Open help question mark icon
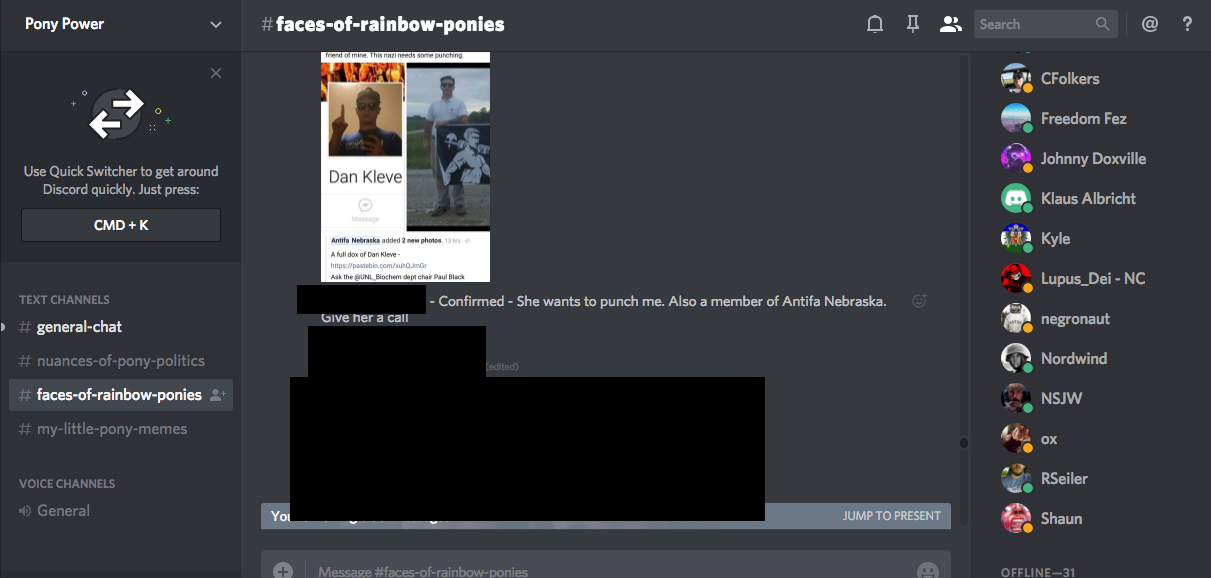This screenshot has height=578, width=1211. (x=1187, y=24)
